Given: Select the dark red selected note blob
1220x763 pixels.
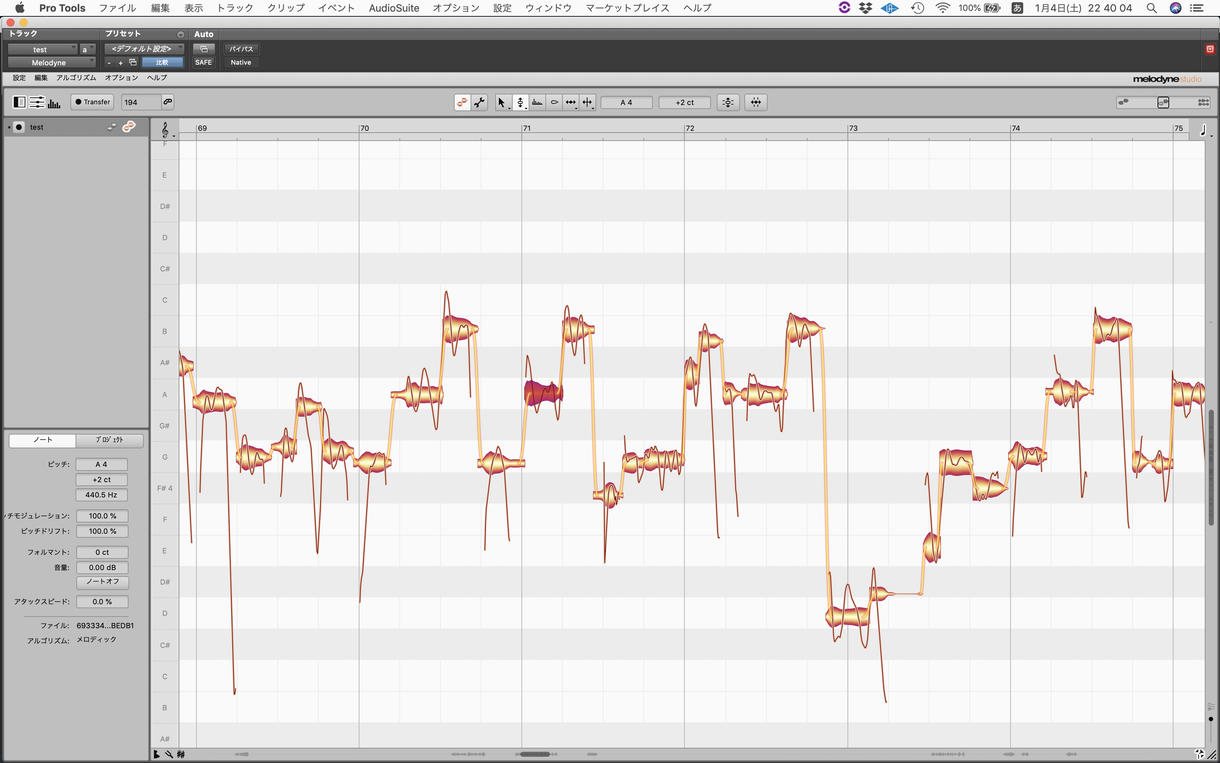Looking at the screenshot, I should tap(543, 393).
